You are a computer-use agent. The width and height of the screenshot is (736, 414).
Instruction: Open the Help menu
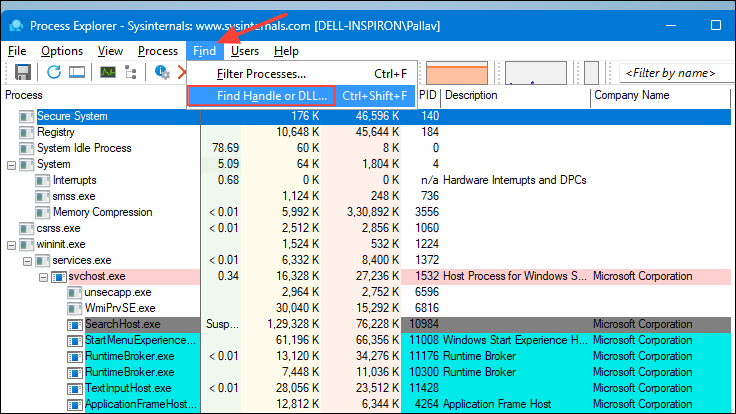pyautogui.click(x=286, y=51)
